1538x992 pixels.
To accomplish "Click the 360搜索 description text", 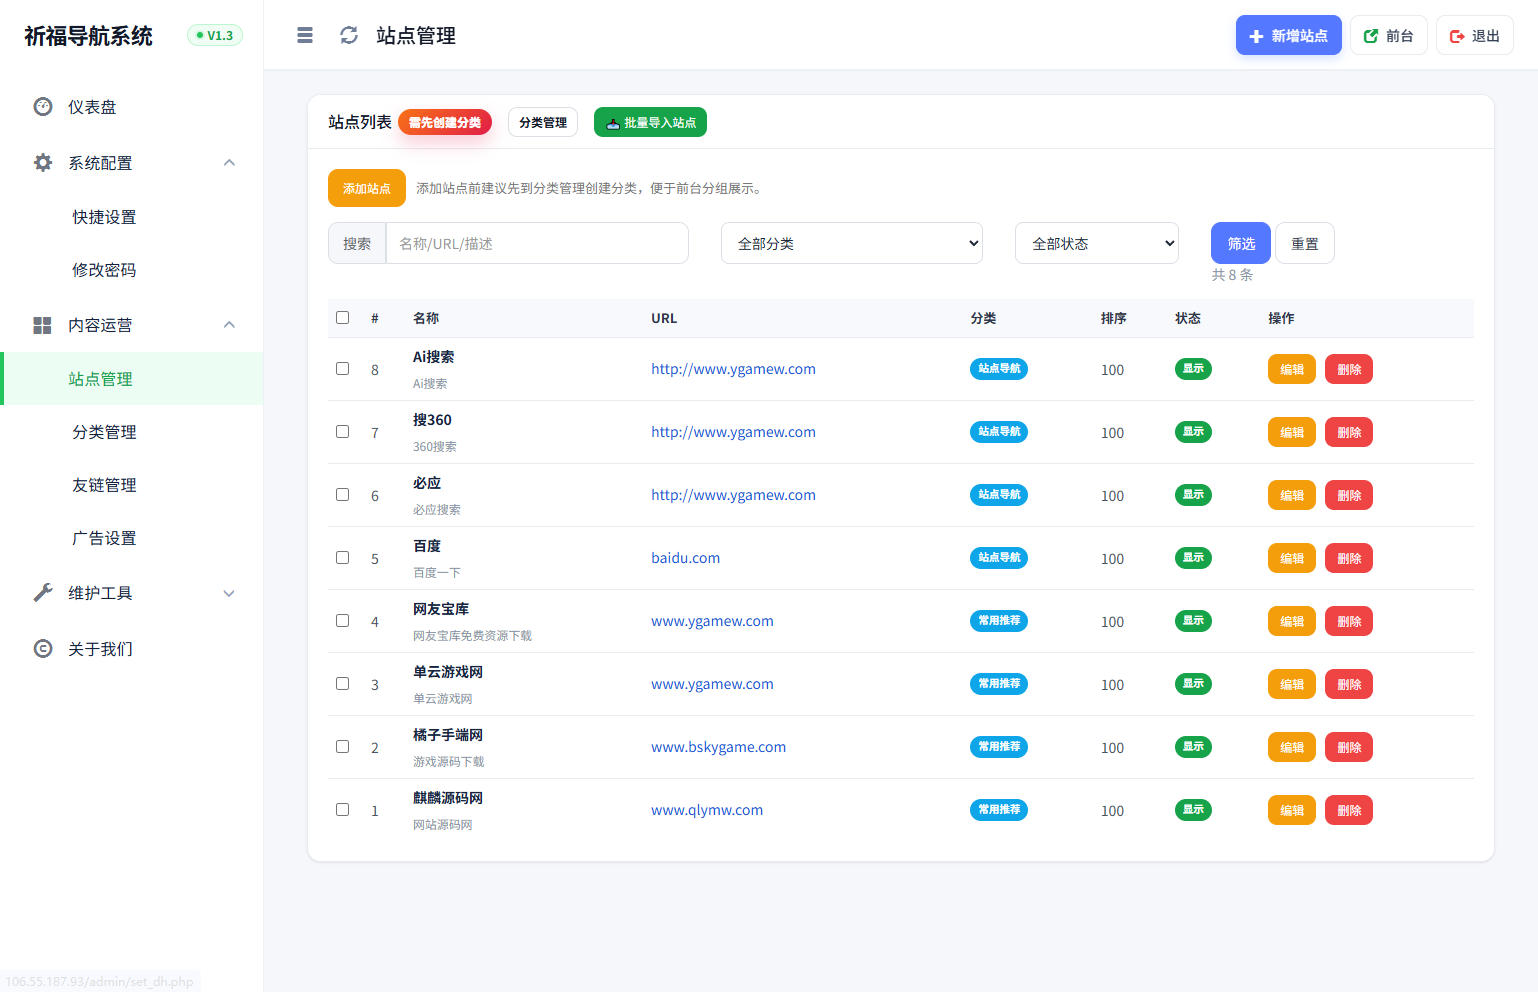I will tap(435, 447).
